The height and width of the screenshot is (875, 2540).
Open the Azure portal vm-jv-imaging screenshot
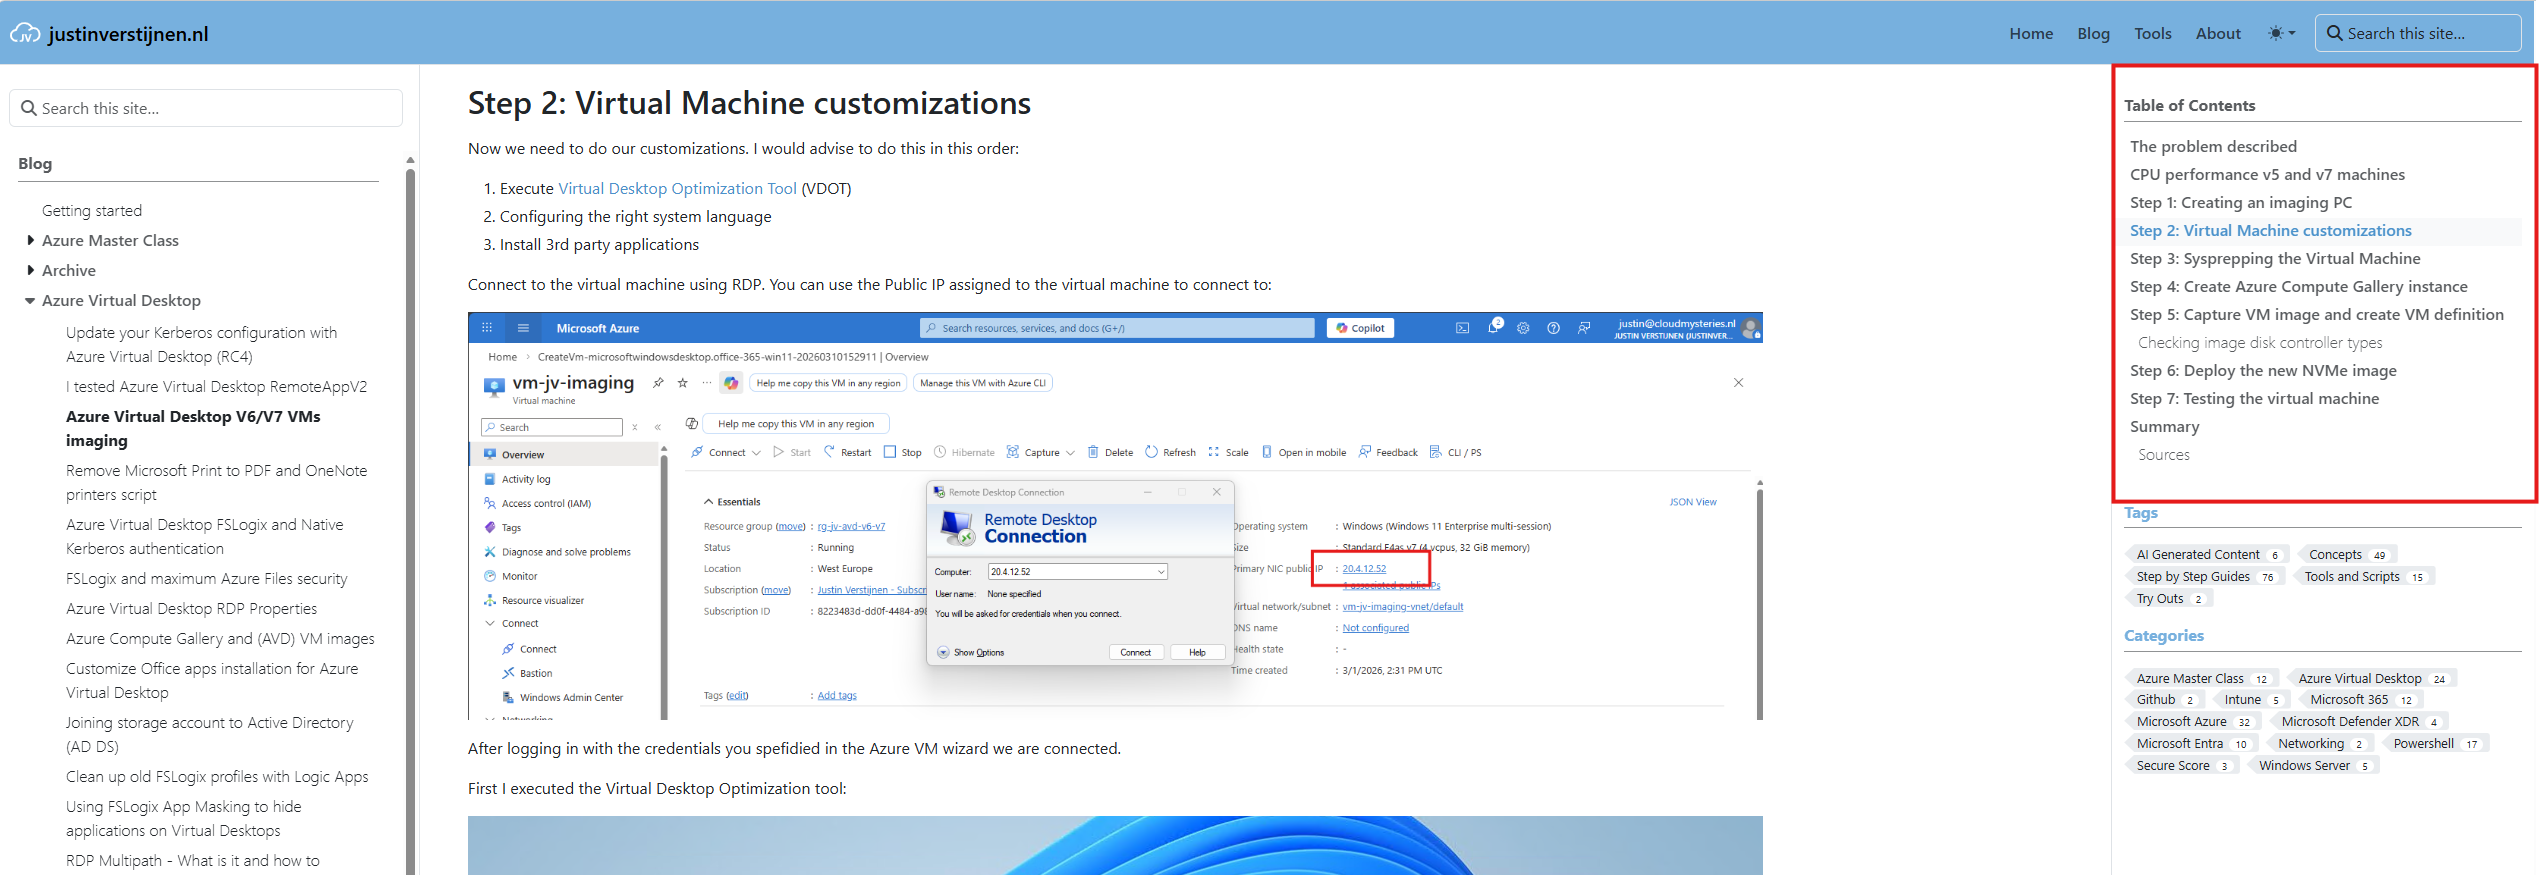point(1115,515)
